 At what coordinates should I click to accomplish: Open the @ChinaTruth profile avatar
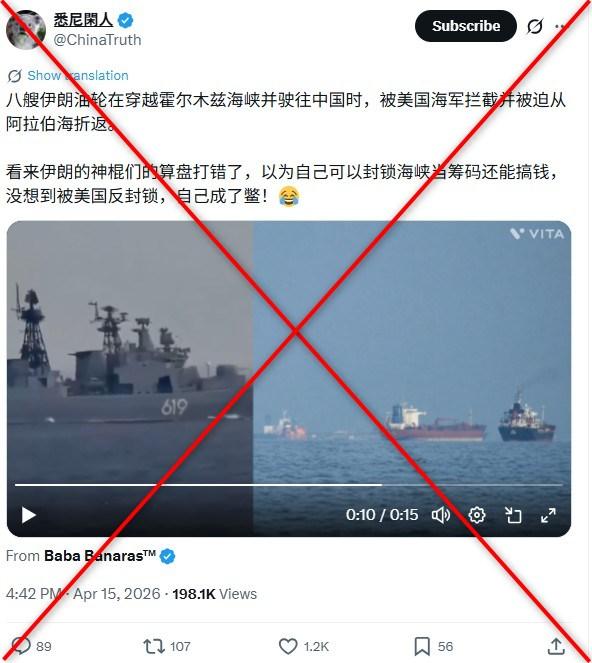click(x=26, y=30)
